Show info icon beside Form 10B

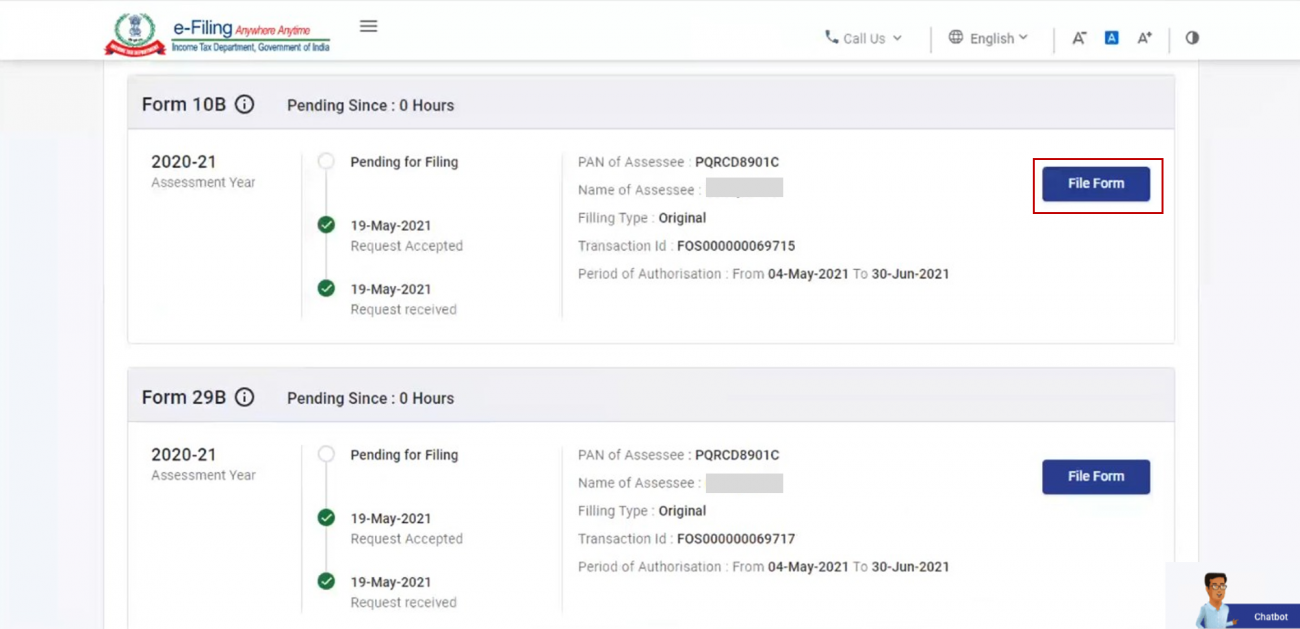pos(244,105)
